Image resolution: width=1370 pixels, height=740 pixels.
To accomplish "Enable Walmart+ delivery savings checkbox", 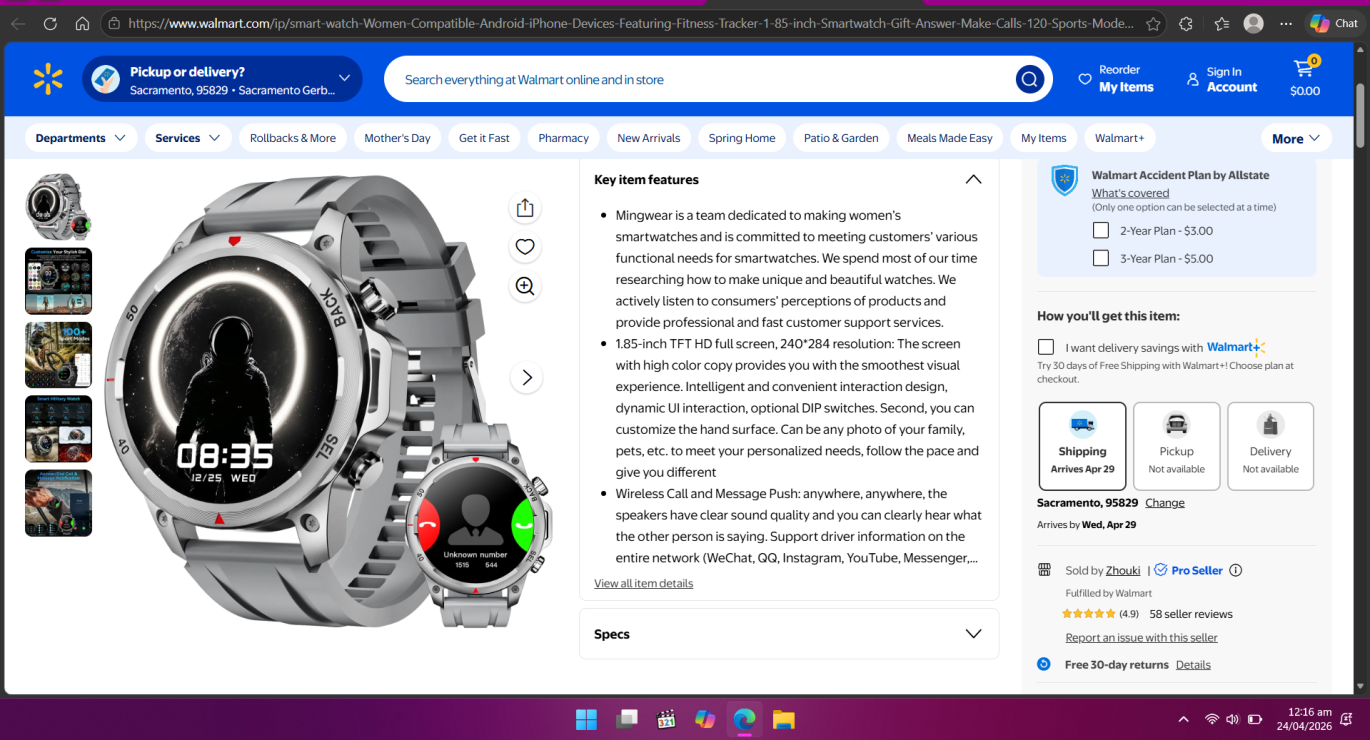I will tap(1046, 347).
